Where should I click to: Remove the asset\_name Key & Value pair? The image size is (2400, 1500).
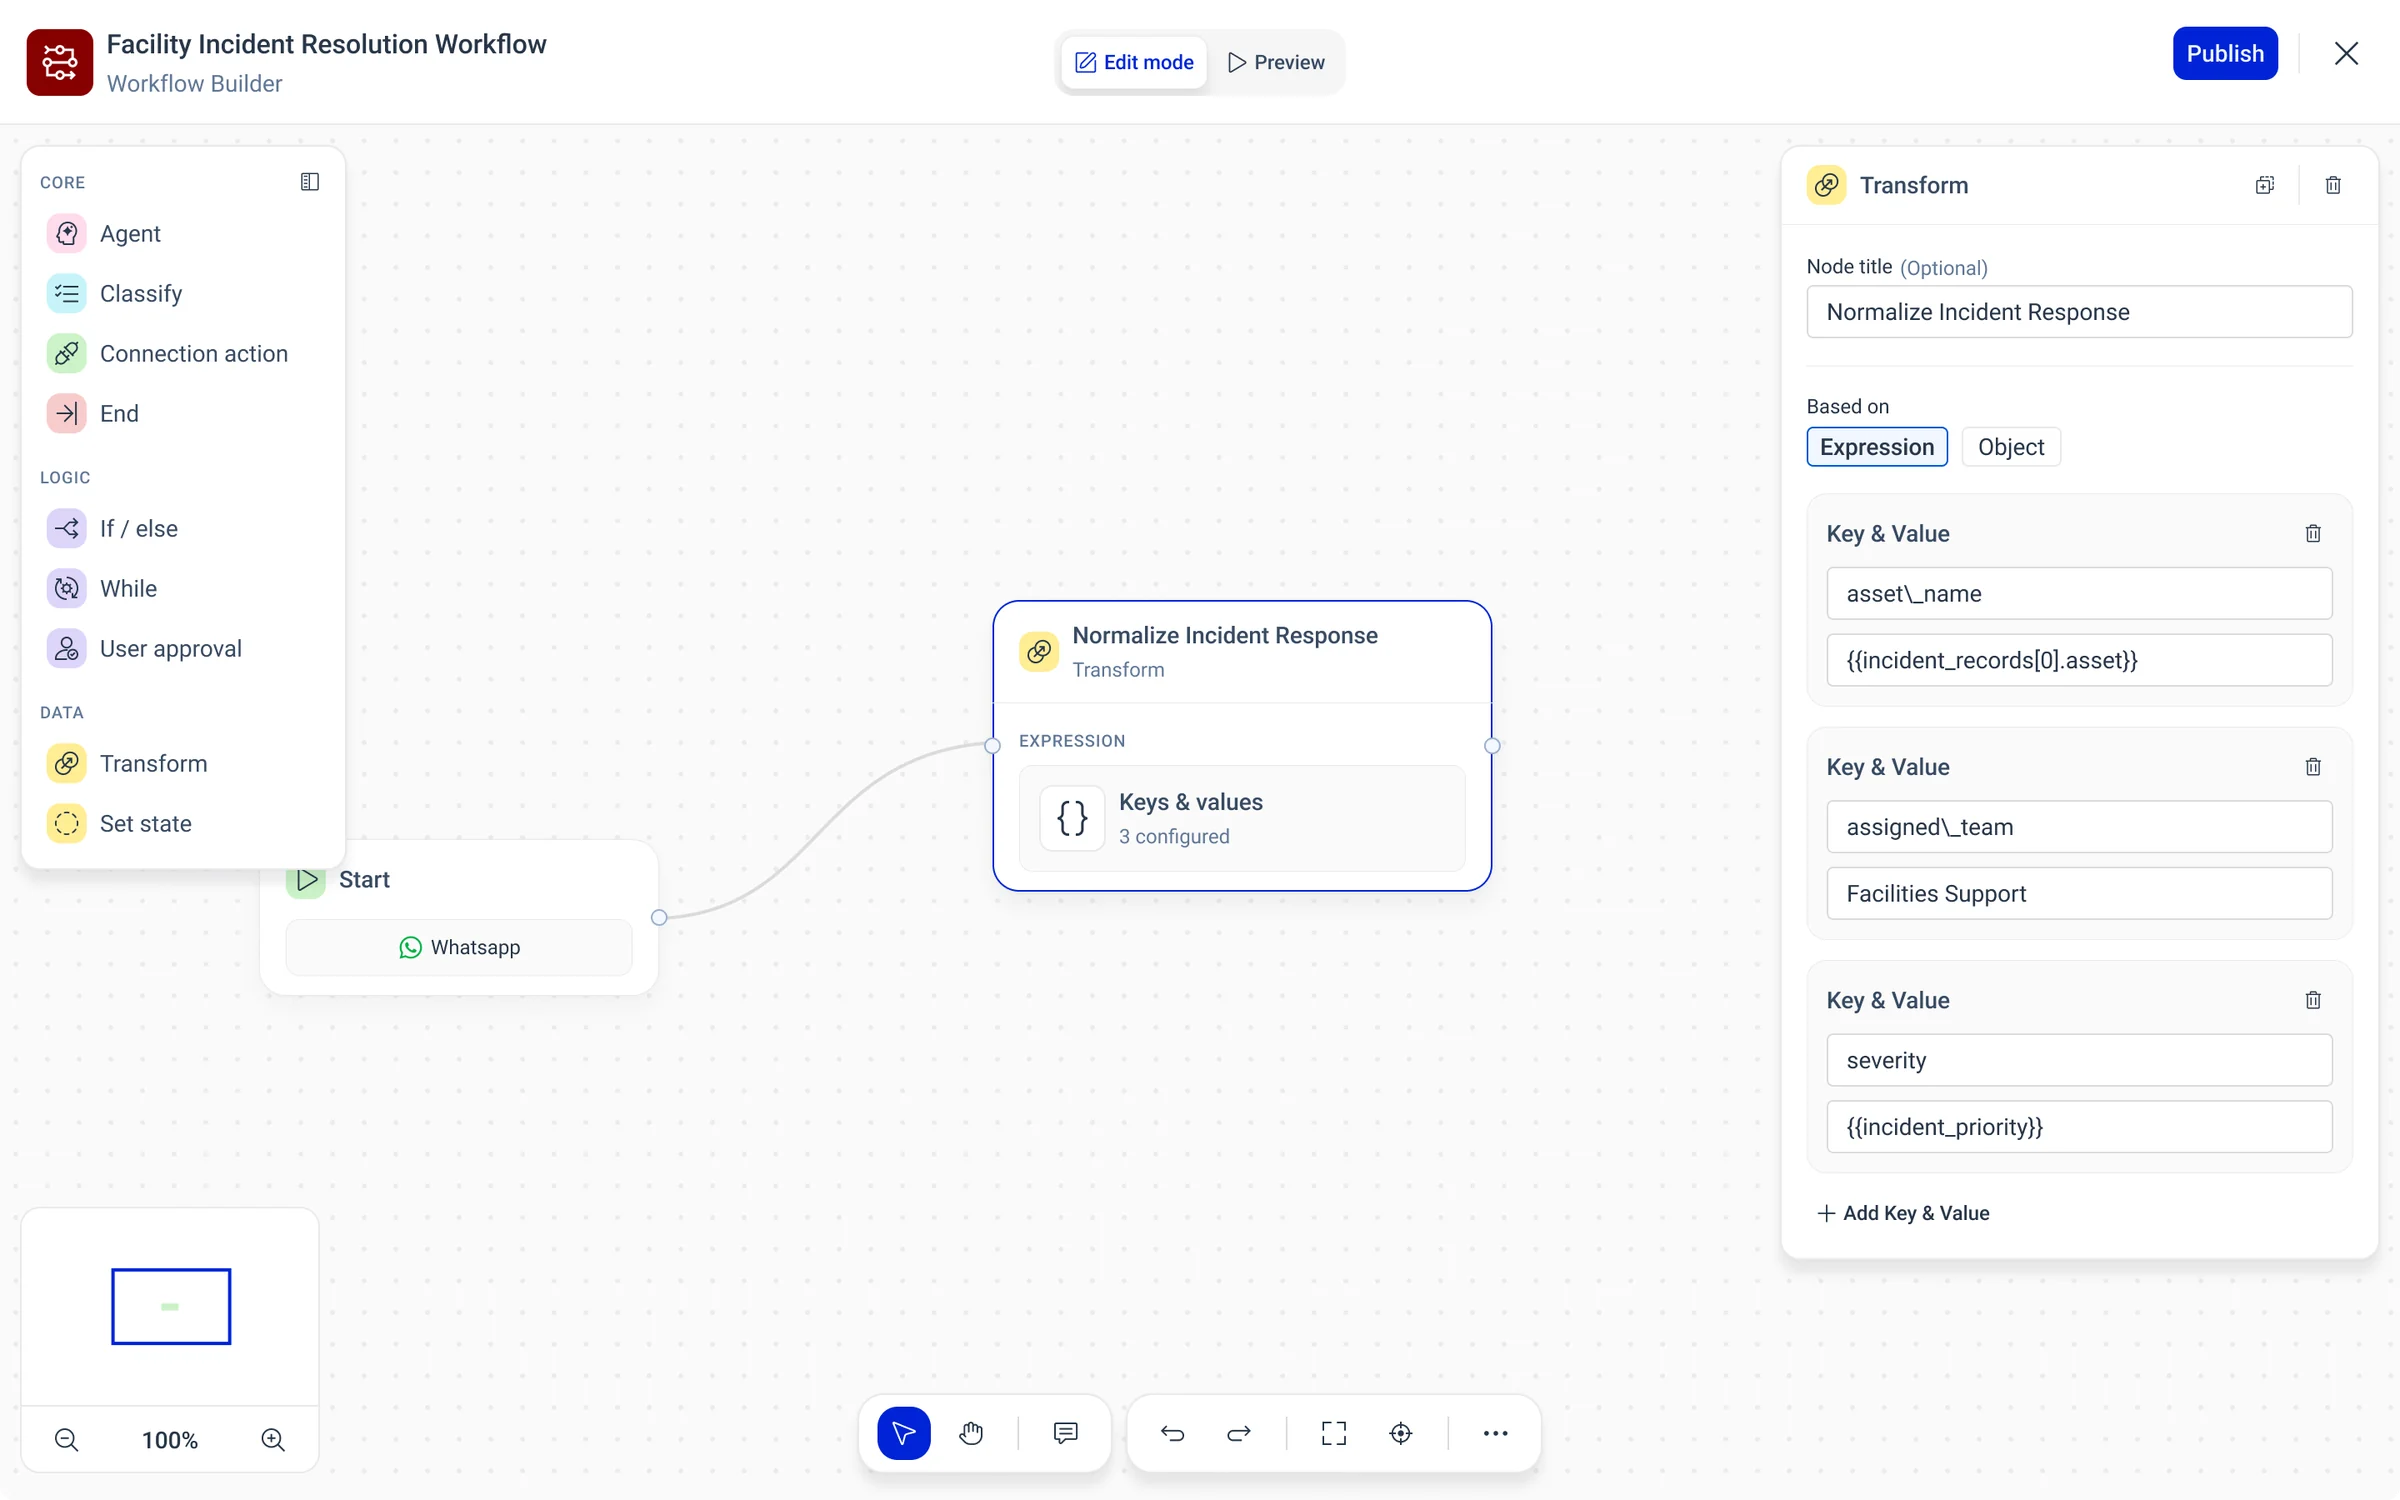[x=2313, y=533]
